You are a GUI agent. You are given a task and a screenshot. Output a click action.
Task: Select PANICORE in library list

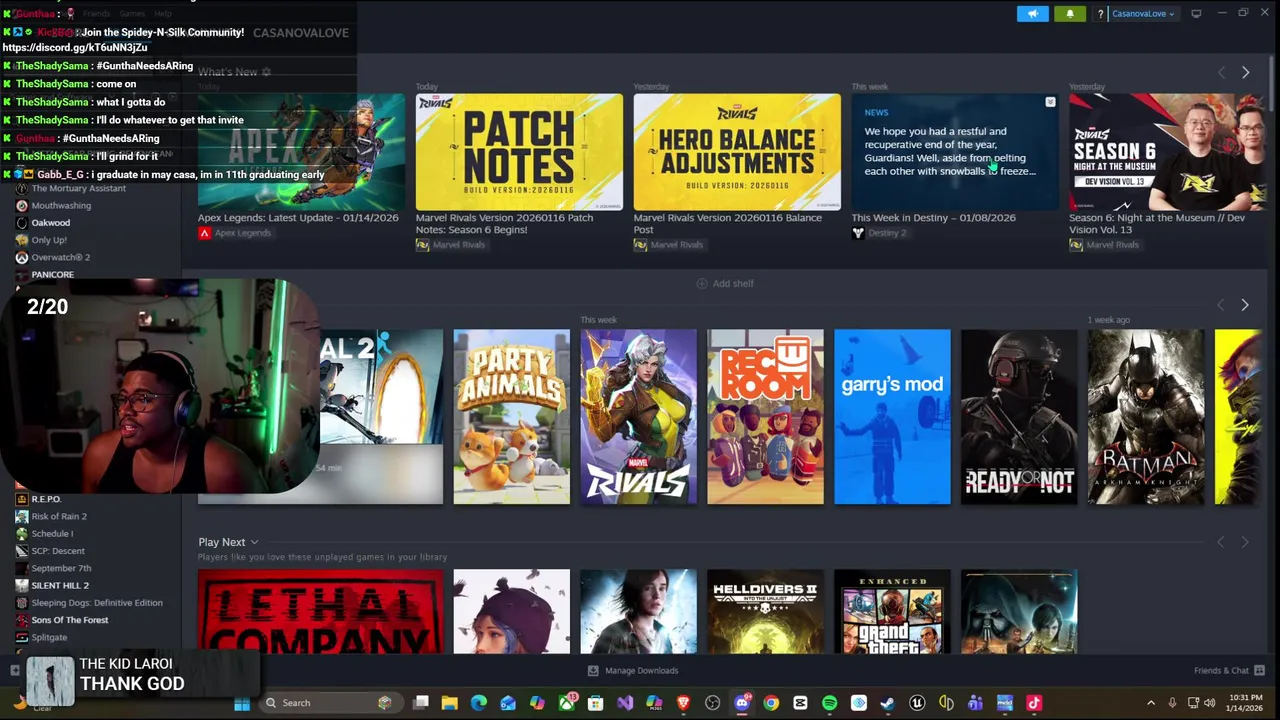tap(53, 274)
